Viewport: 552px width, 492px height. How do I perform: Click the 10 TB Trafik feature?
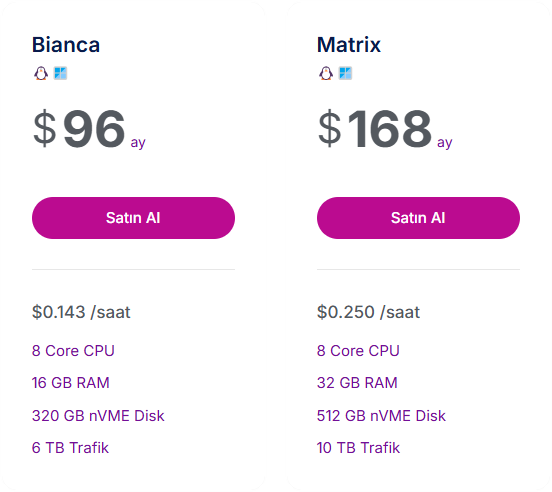(x=359, y=448)
